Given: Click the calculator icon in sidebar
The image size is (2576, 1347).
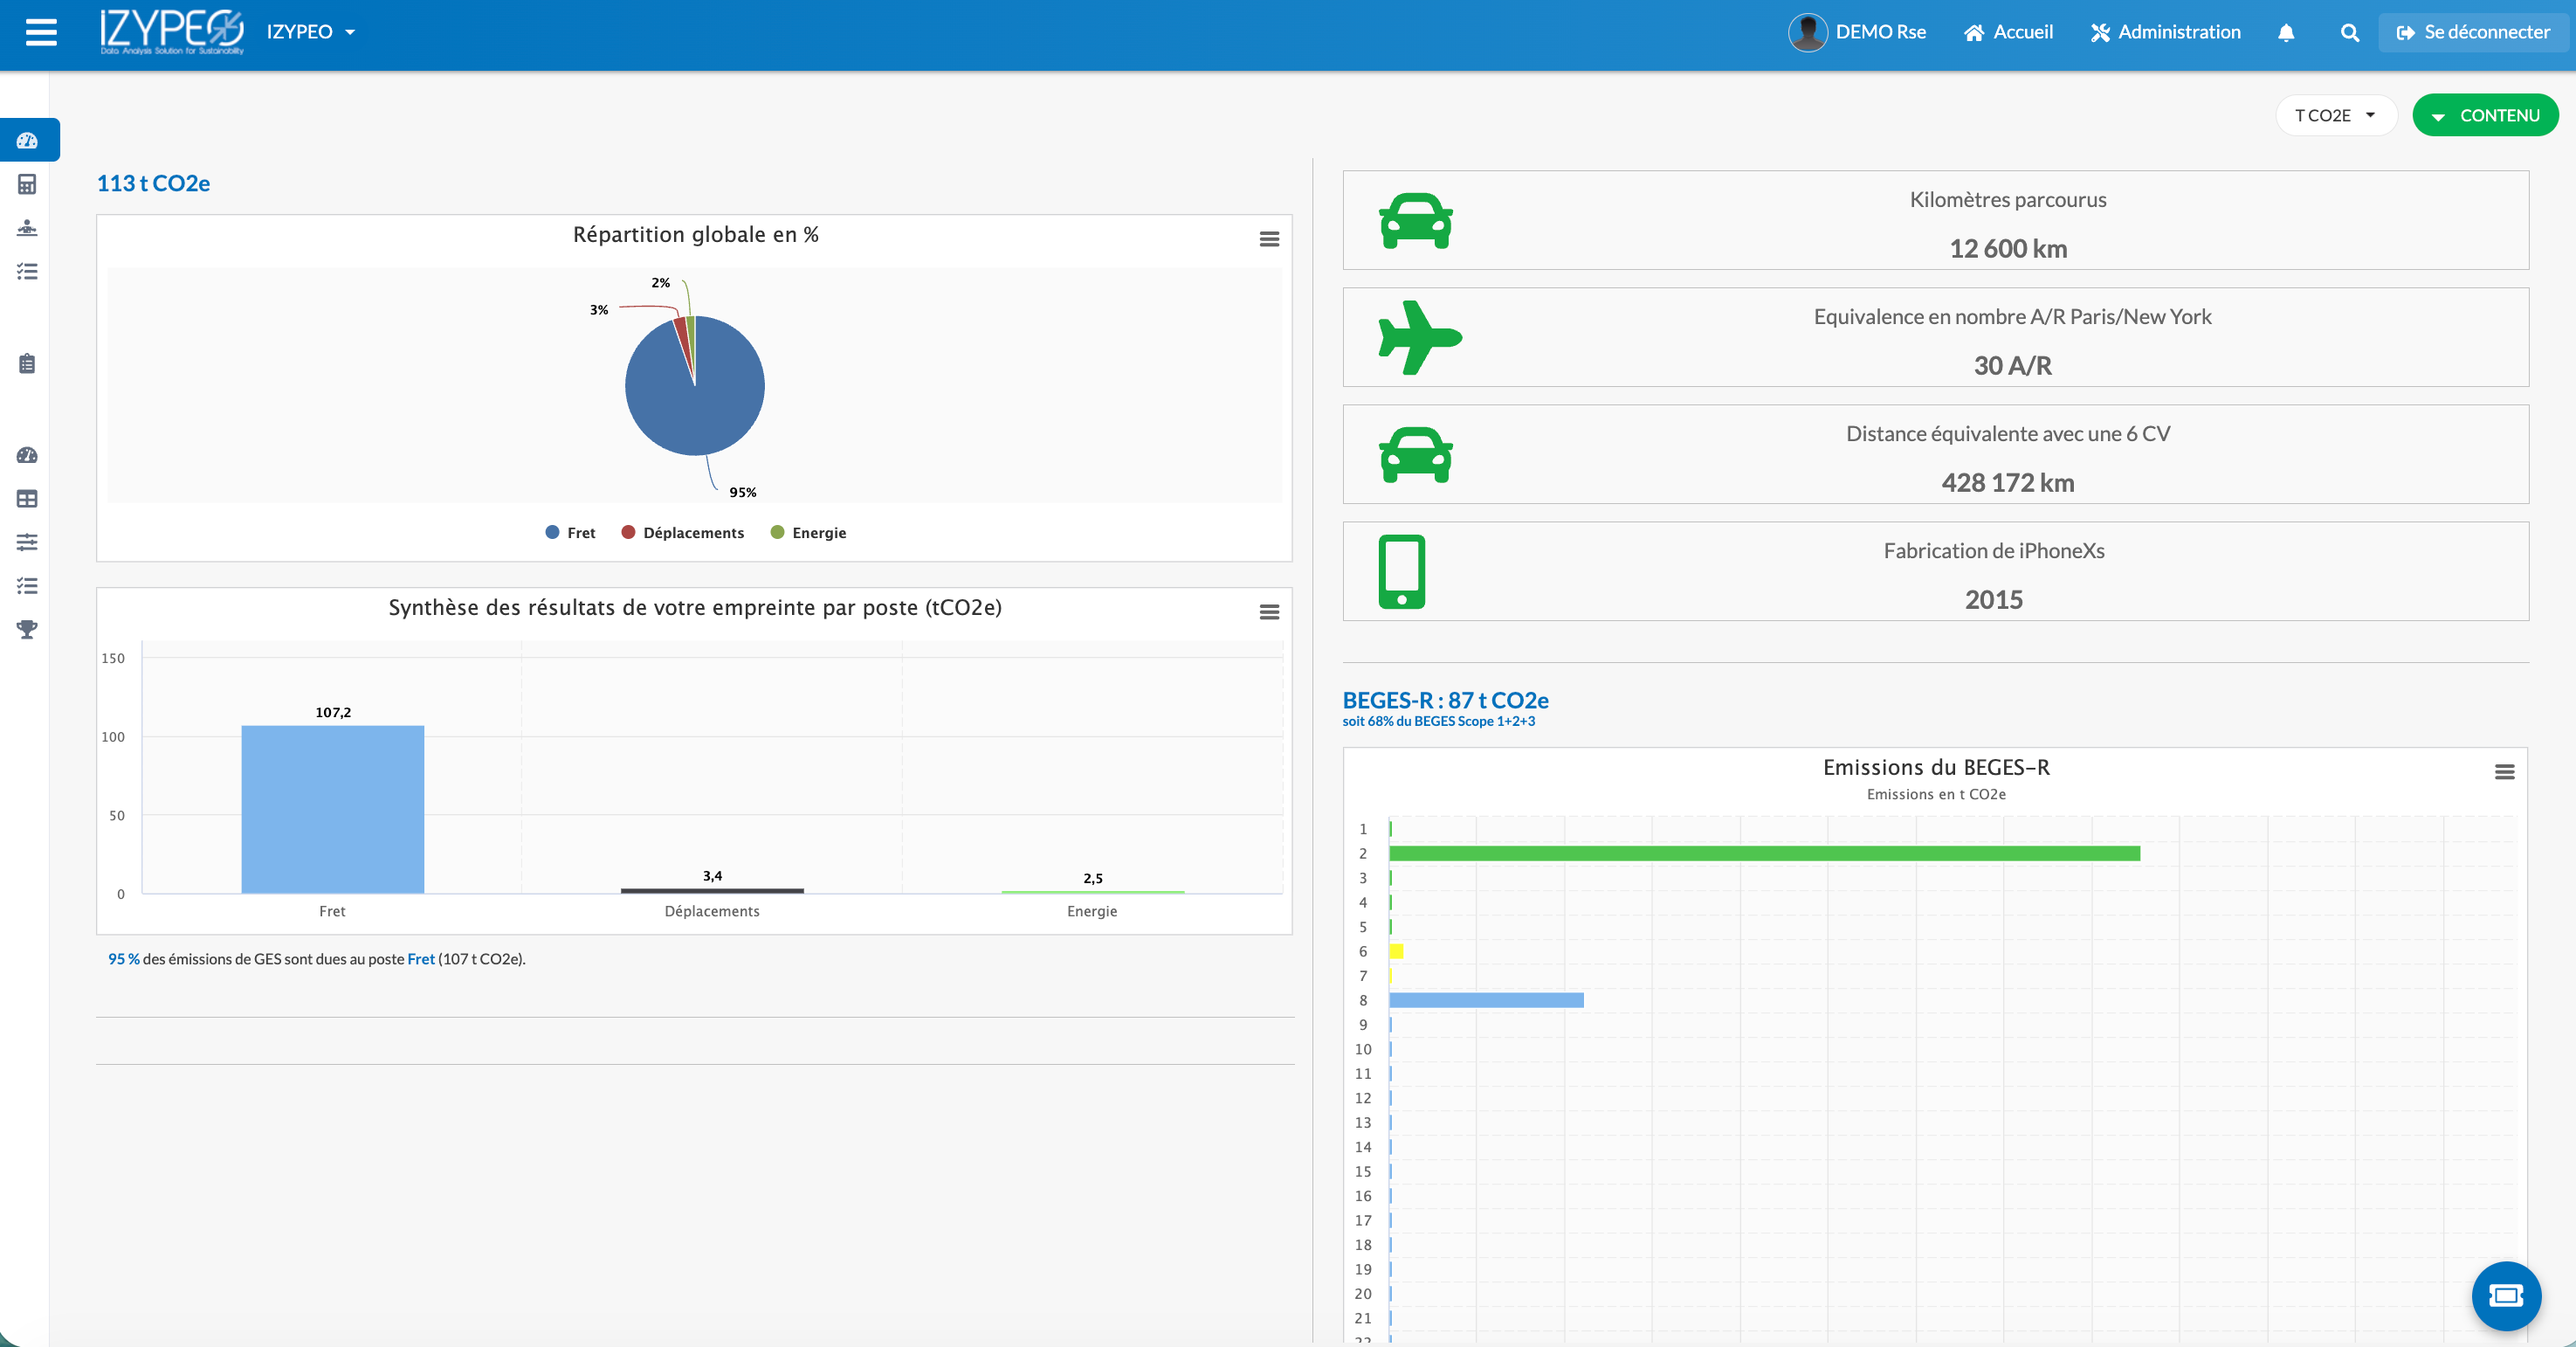Looking at the screenshot, I should [27, 184].
